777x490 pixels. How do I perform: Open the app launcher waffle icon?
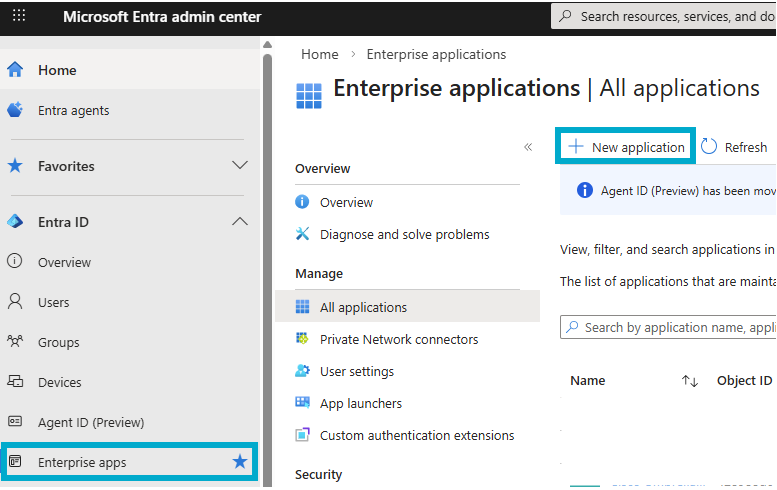click(x=19, y=16)
